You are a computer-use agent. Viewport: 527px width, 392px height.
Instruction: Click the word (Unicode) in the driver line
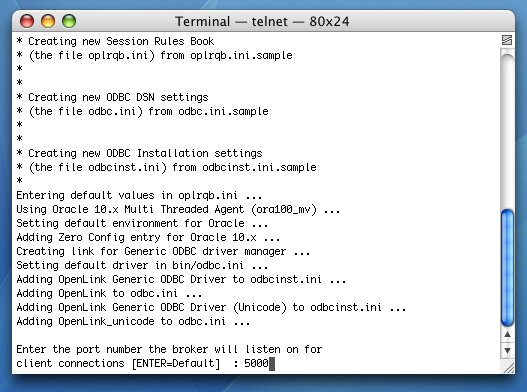pyautogui.click(x=260, y=308)
